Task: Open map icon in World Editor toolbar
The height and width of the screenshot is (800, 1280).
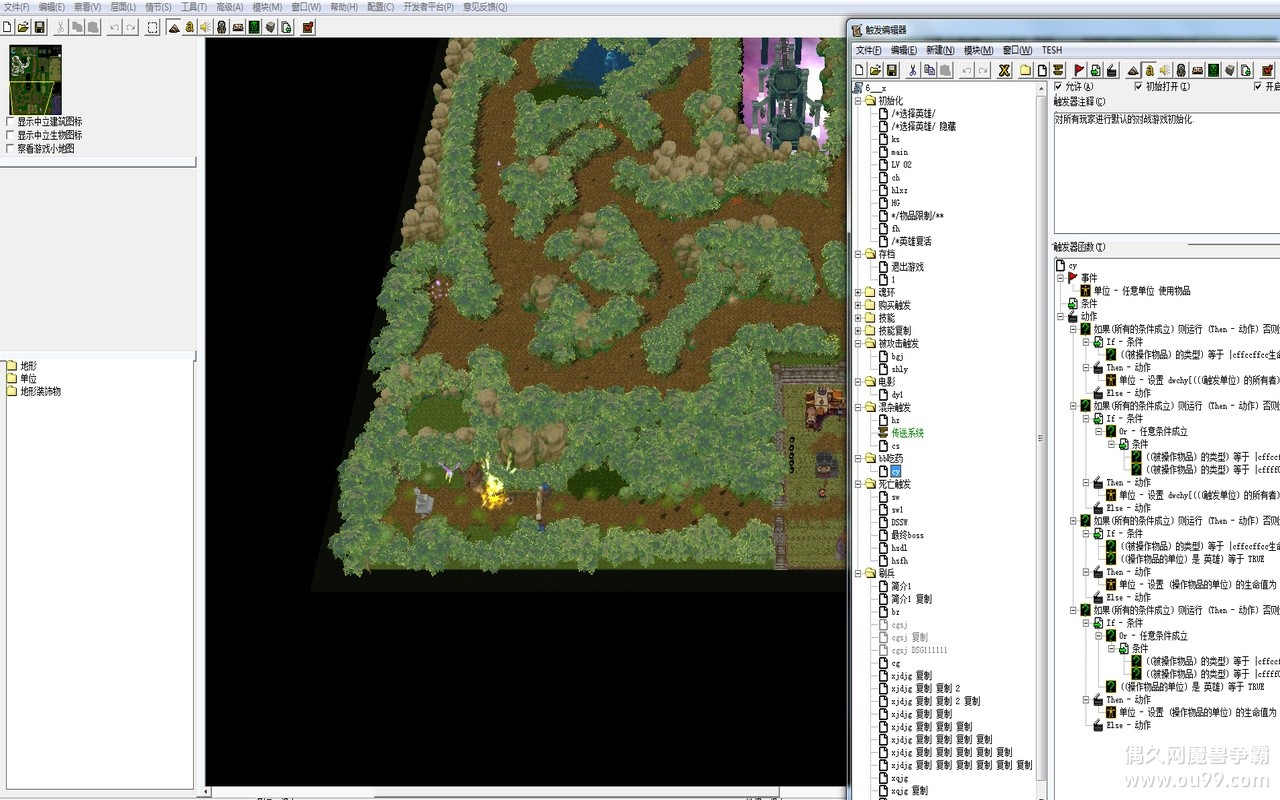Action: click(x=23, y=27)
